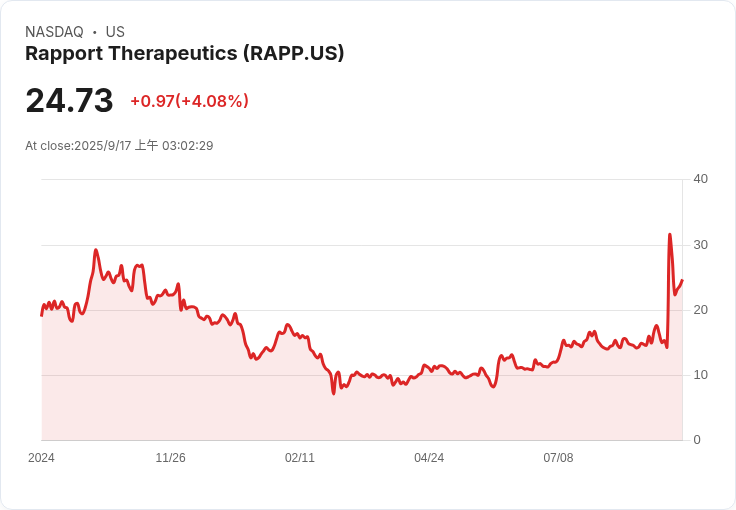Screen dimensions: 736x510
Task: Click the 20 y-axis value label
Action: pos(700,310)
